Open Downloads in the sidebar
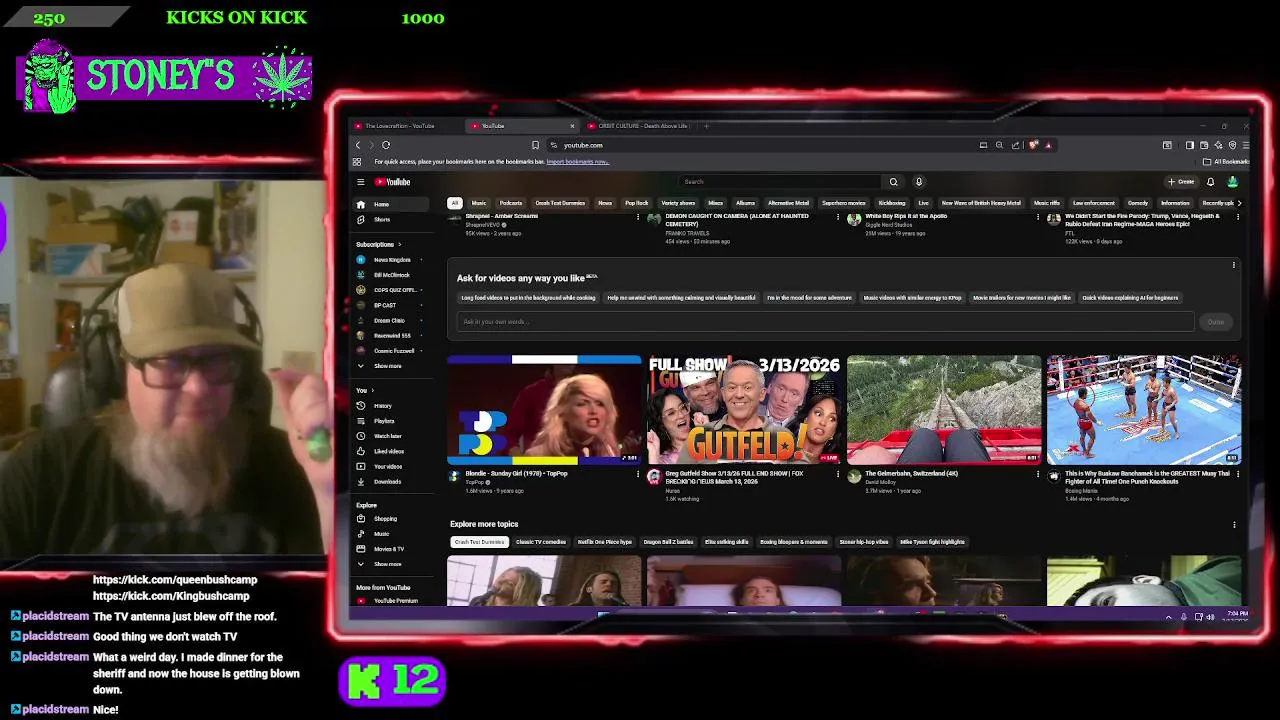The width and height of the screenshot is (1280, 720). click(390, 482)
